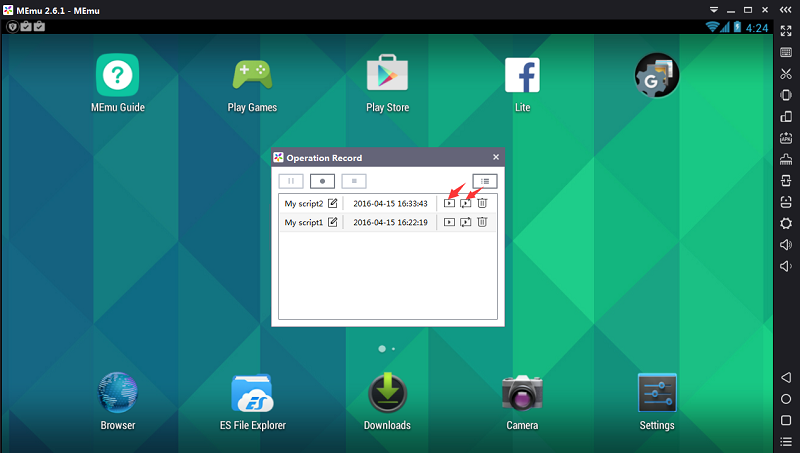Open MEmu settings gear in sidebar

785,223
